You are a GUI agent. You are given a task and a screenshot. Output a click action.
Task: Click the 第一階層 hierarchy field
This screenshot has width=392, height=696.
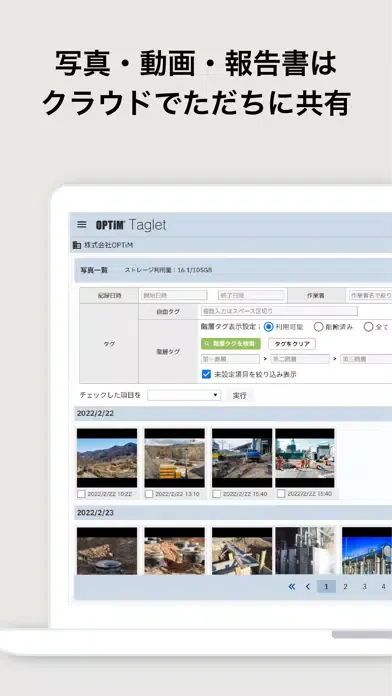(230, 359)
